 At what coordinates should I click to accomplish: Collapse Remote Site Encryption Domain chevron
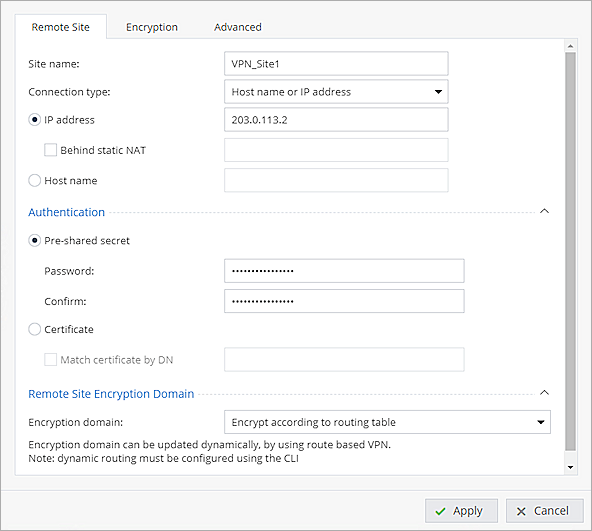click(x=544, y=393)
